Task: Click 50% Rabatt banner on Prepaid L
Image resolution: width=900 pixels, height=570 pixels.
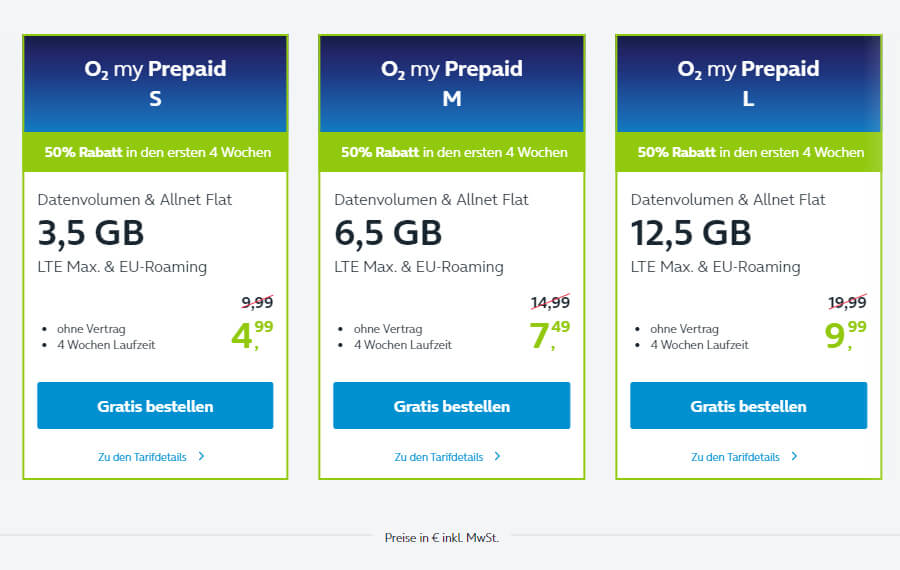Action: click(748, 153)
